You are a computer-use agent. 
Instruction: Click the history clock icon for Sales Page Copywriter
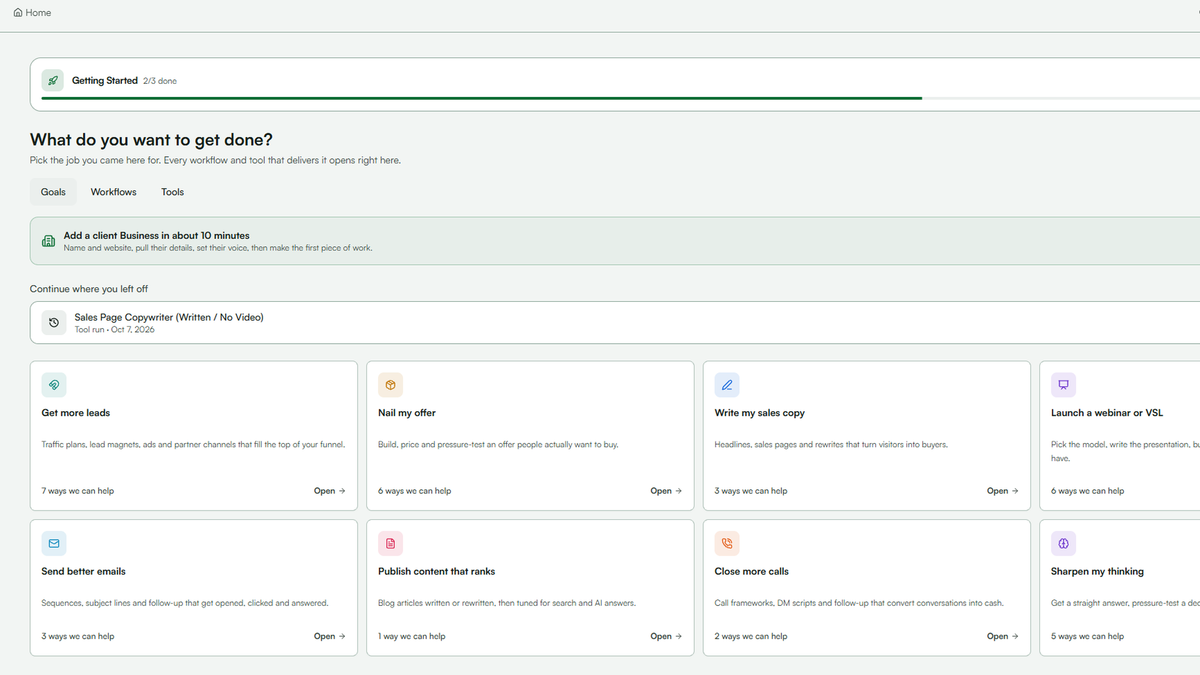tap(54, 322)
